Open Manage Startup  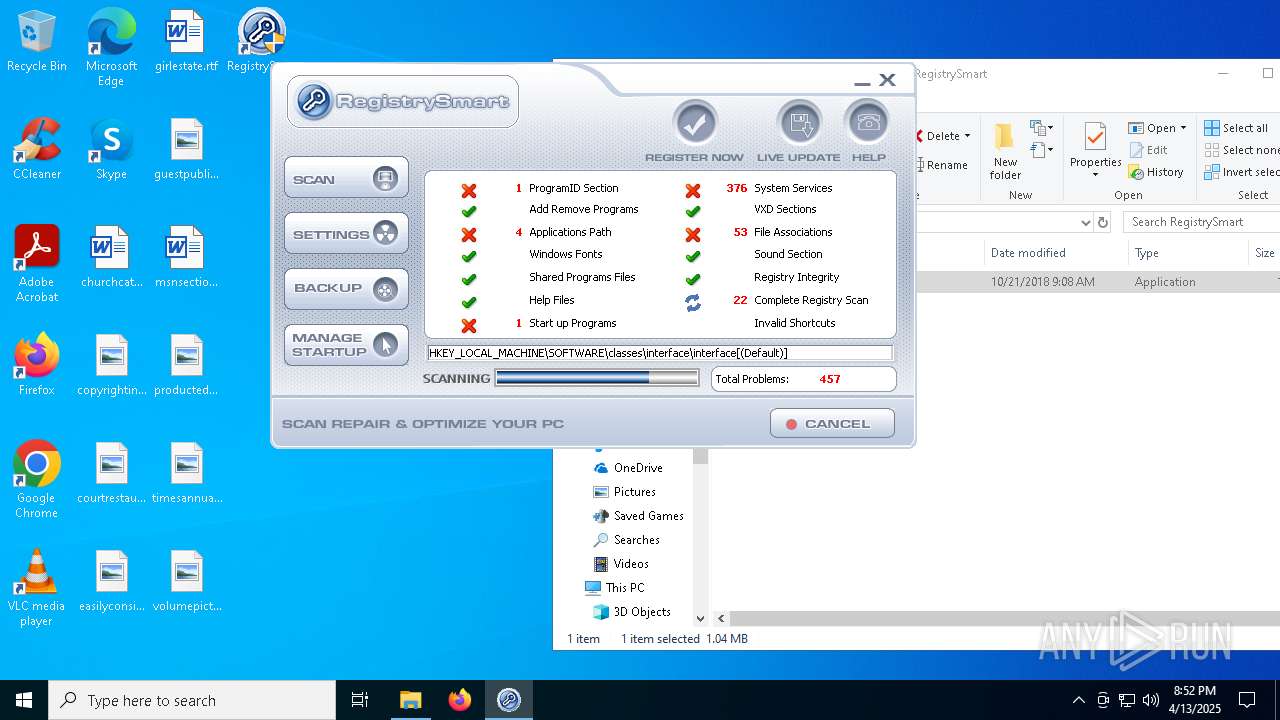pyautogui.click(x=346, y=345)
